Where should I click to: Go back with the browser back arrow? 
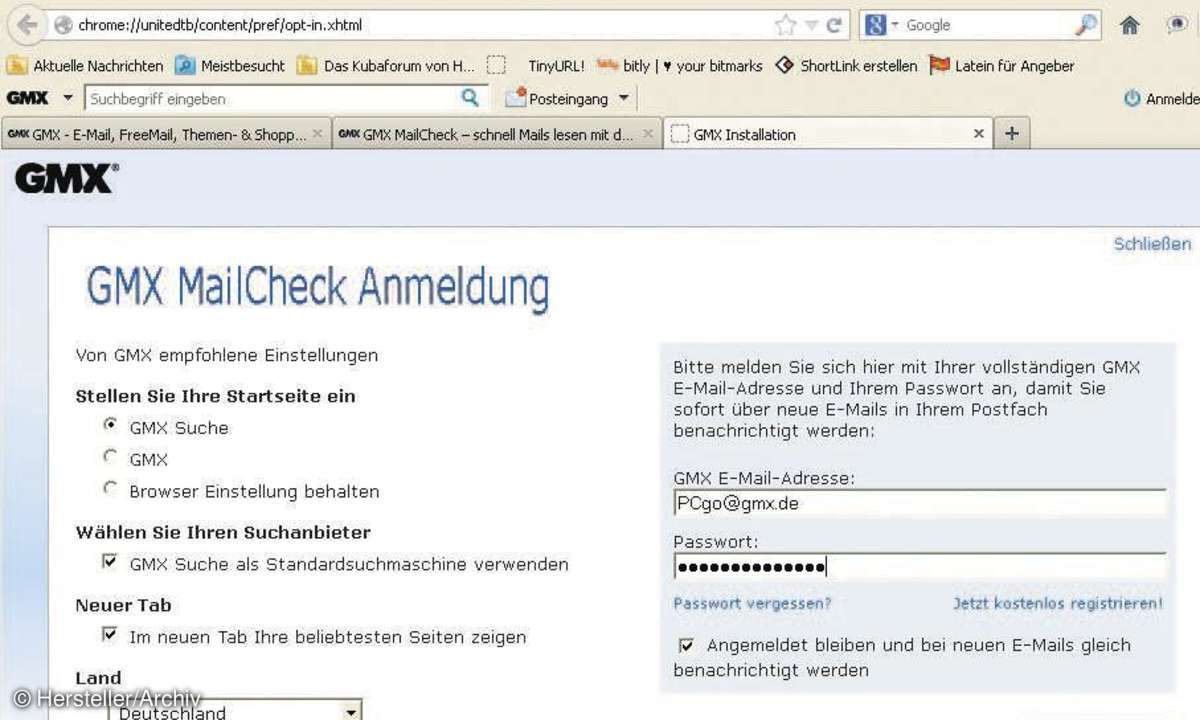pyautogui.click(x=28, y=25)
